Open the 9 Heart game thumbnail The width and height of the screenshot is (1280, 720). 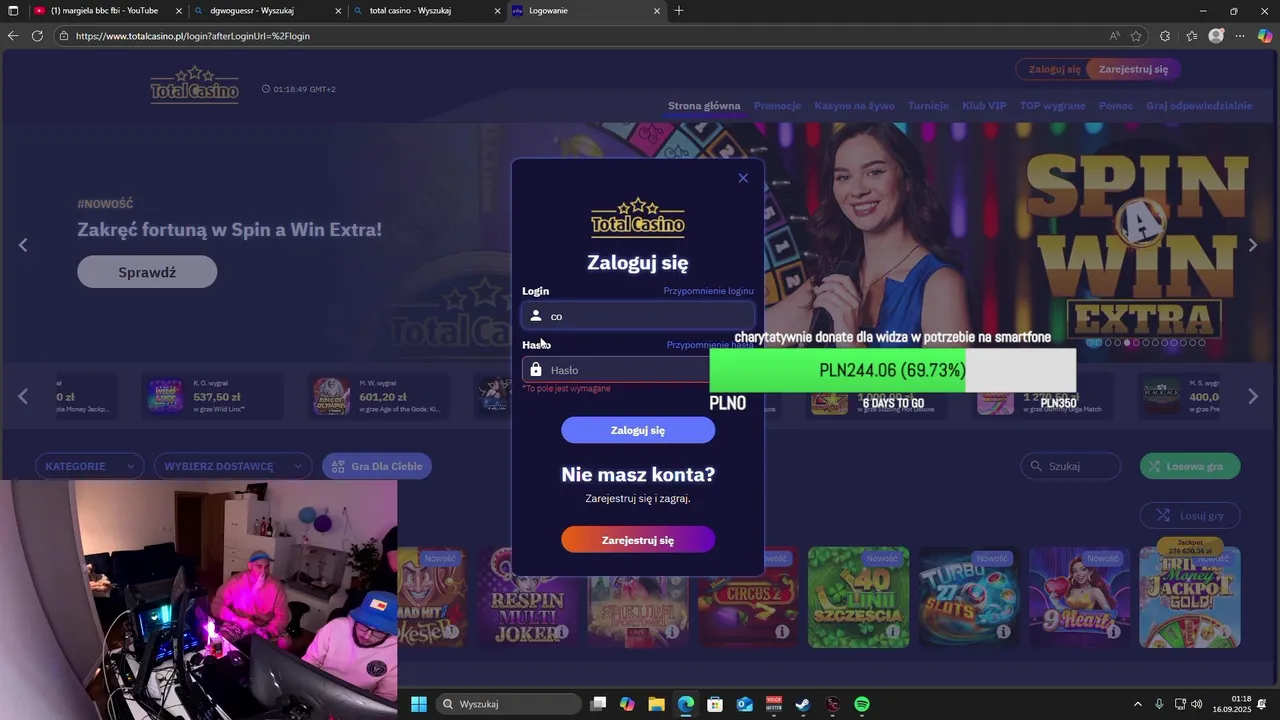[1079, 597]
